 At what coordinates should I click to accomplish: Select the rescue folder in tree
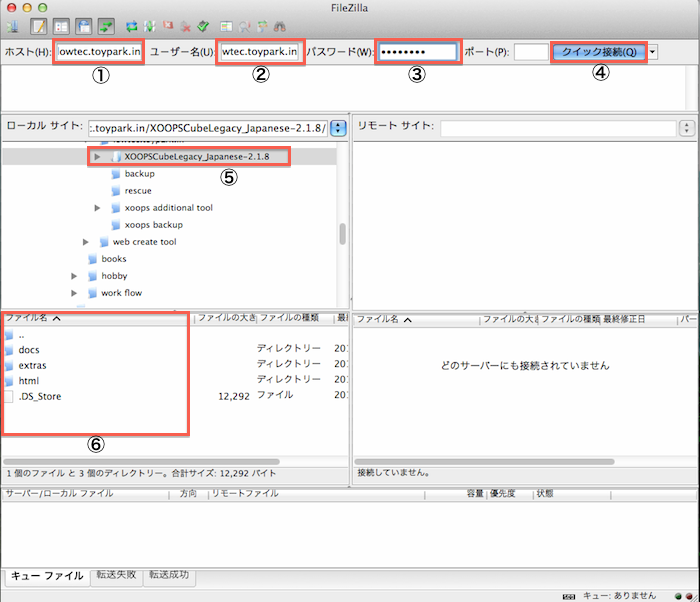138,191
